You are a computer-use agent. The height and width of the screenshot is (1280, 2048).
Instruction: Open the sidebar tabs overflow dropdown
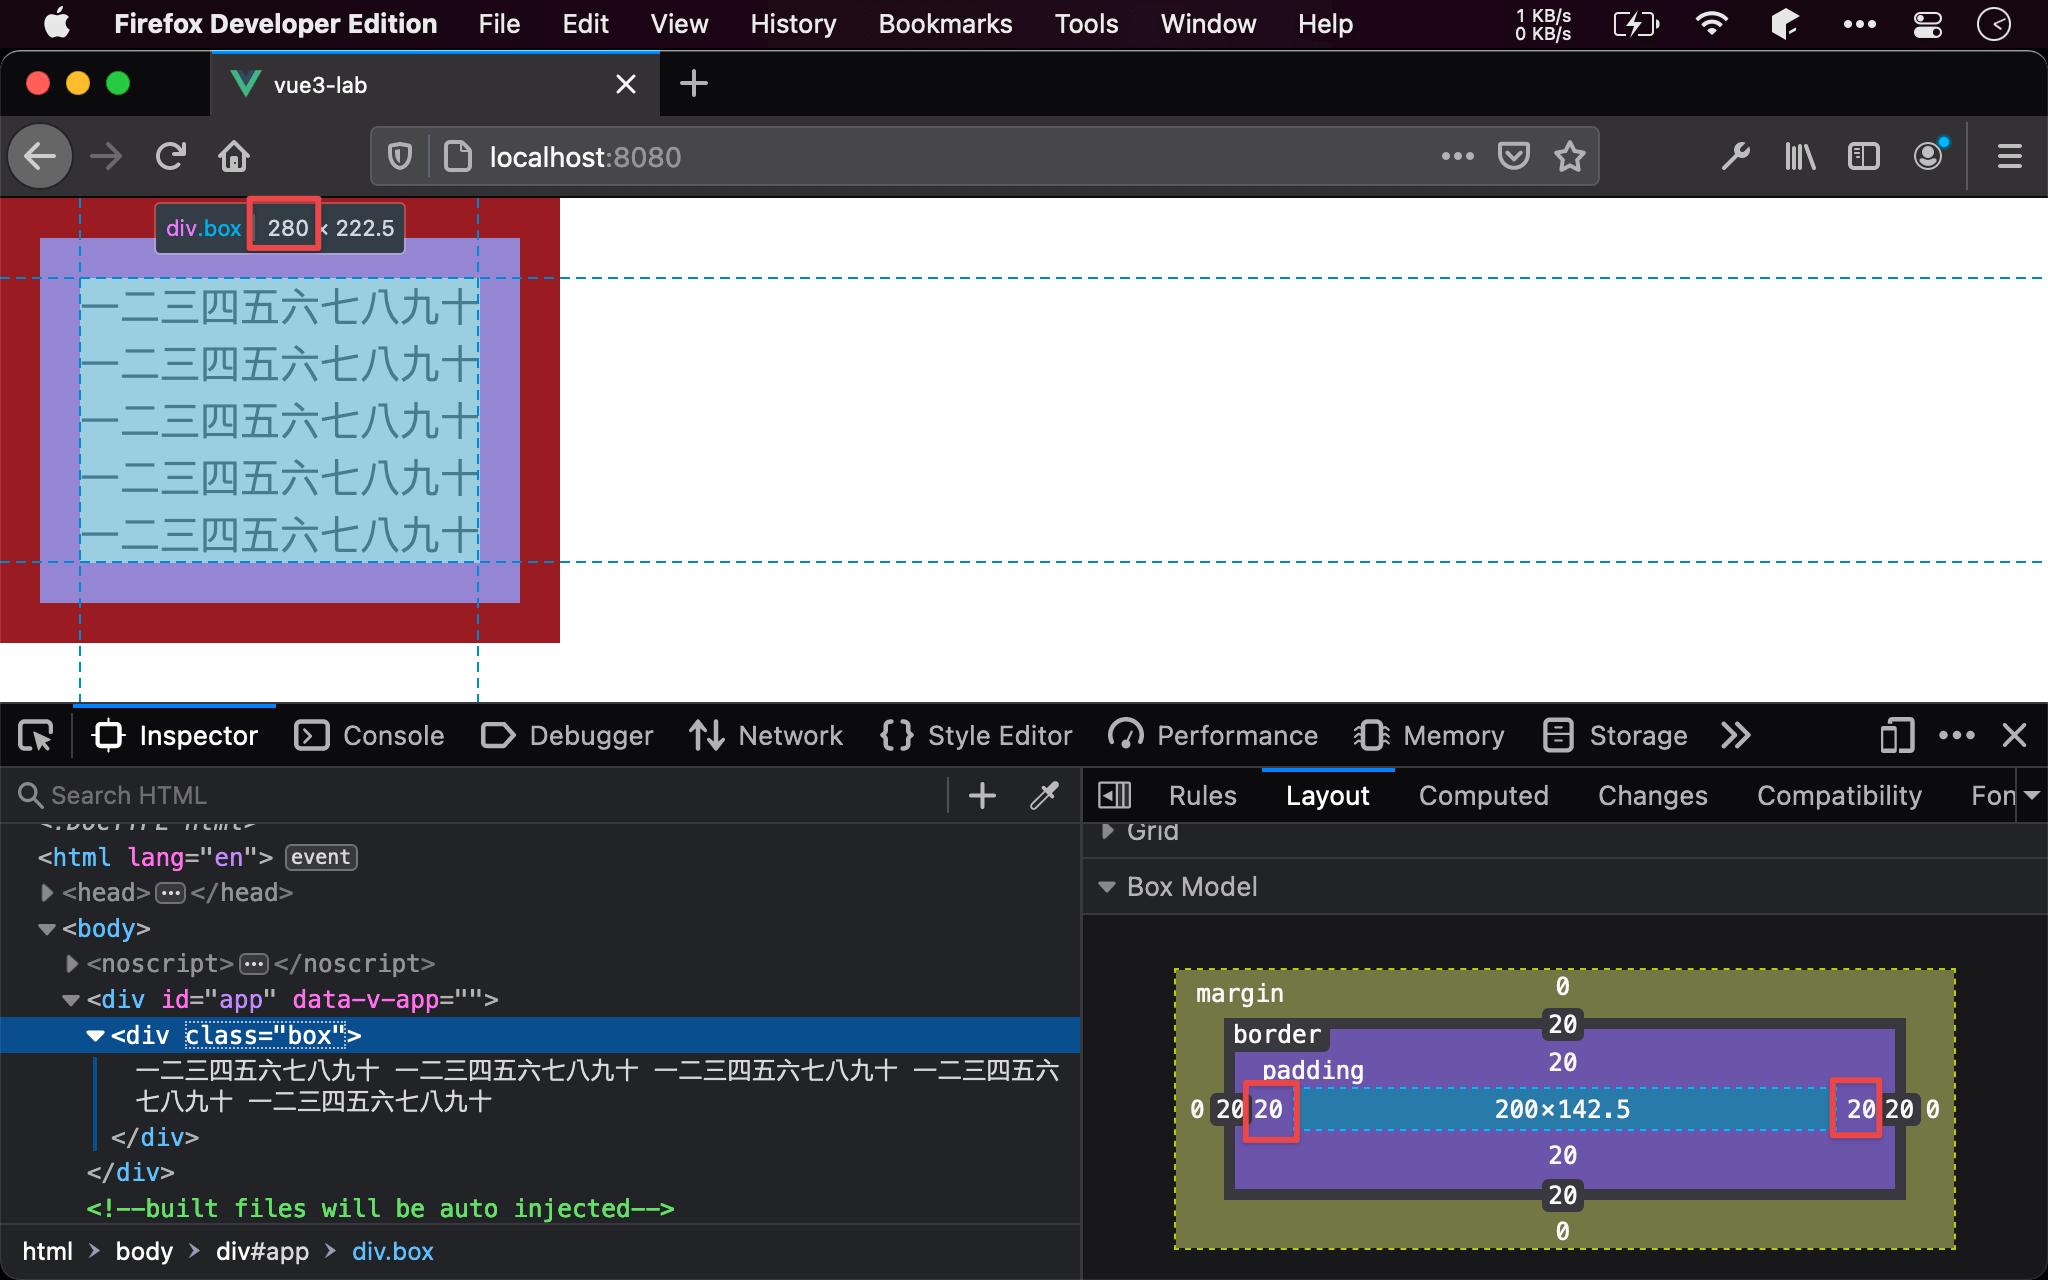coord(2032,796)
